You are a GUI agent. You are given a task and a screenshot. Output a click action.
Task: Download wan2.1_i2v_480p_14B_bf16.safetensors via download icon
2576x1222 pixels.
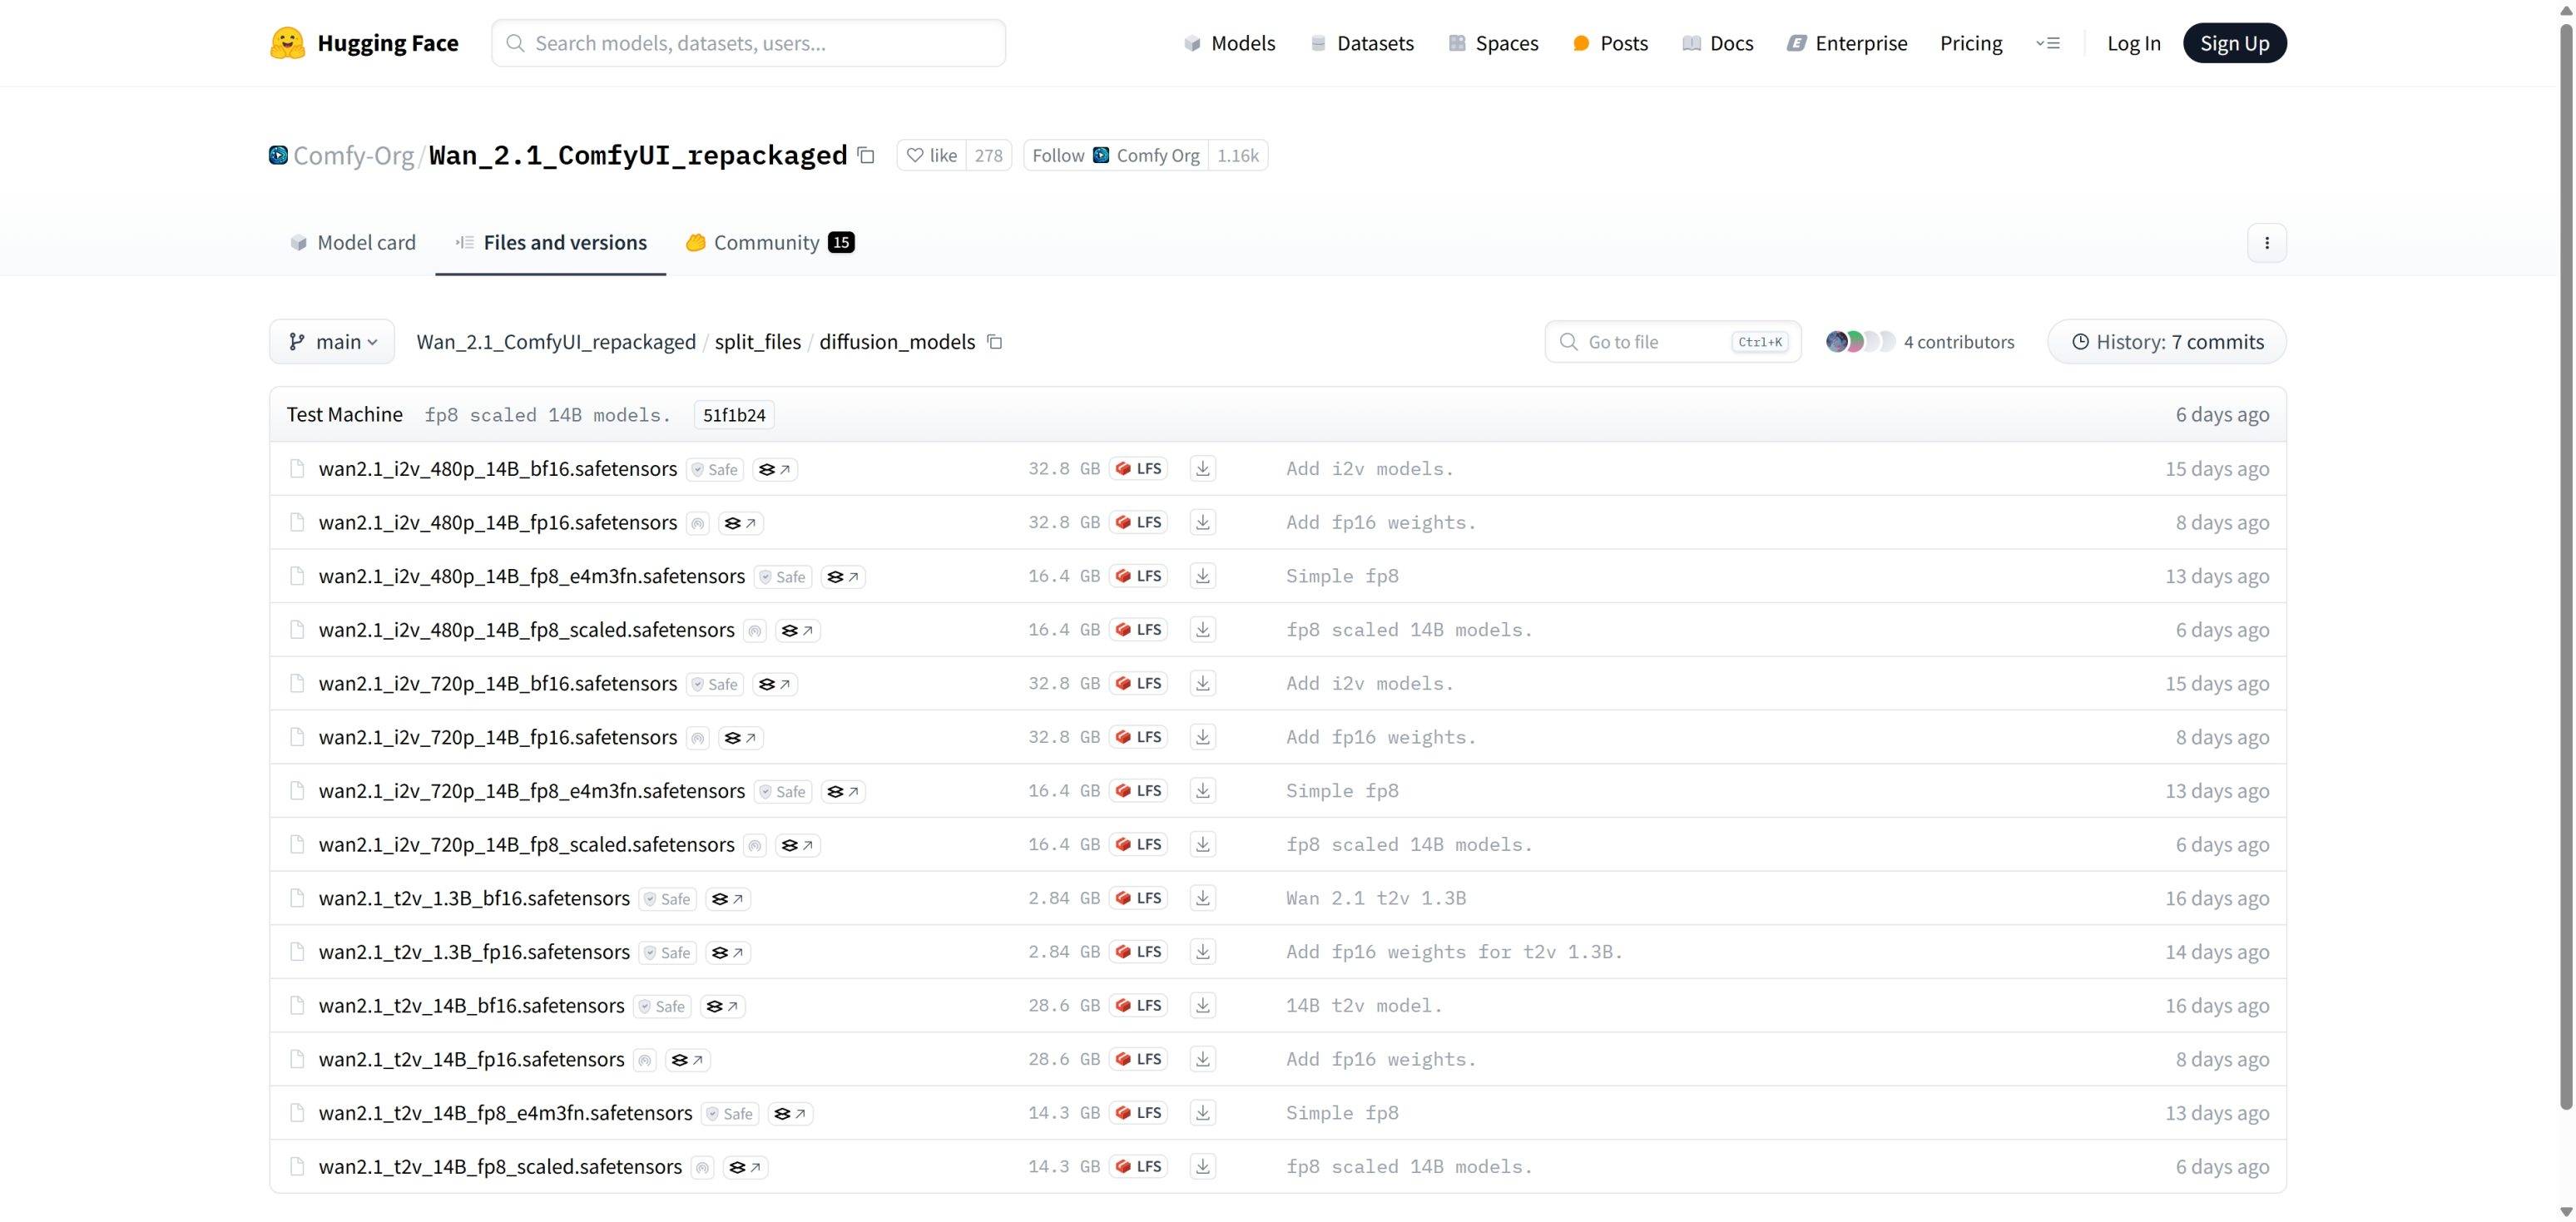1202,469
